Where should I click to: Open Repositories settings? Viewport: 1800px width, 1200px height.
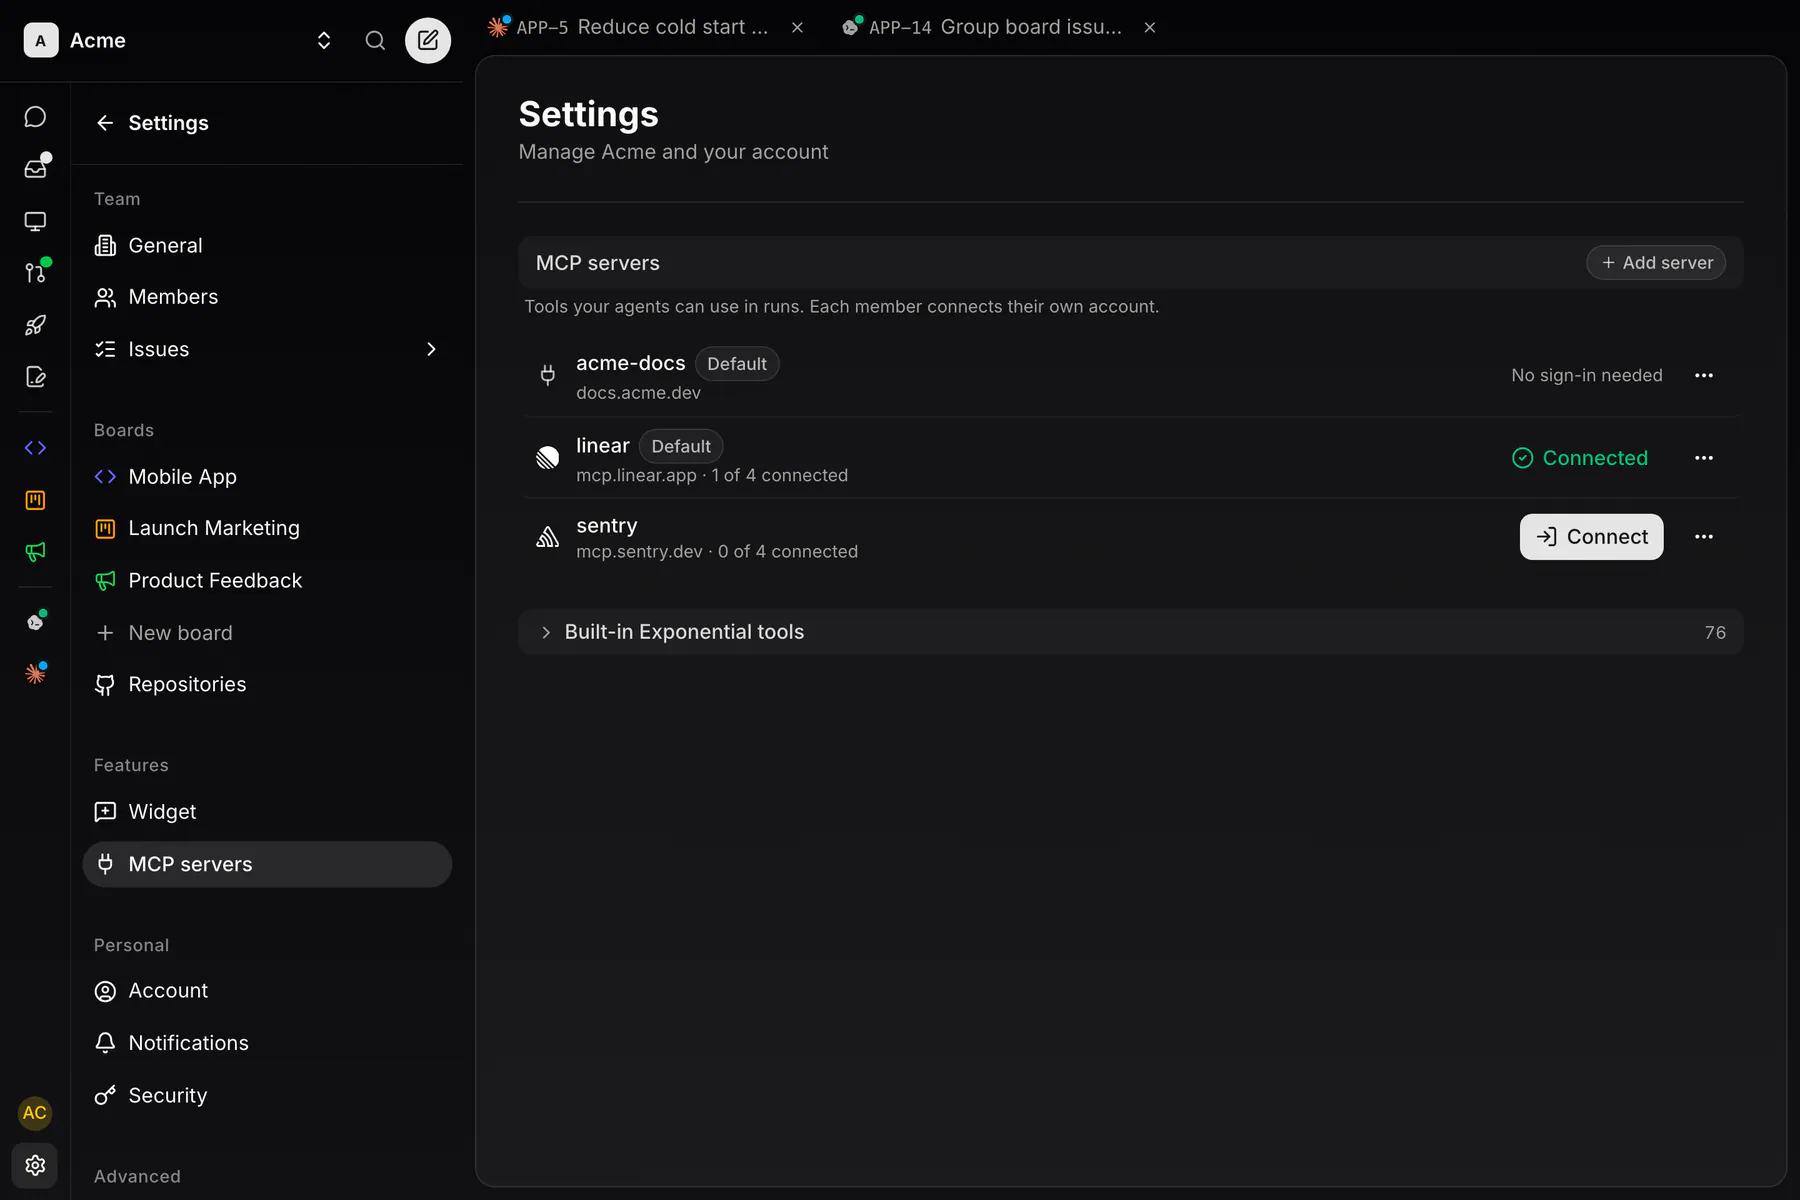click(x=267, y=684)
